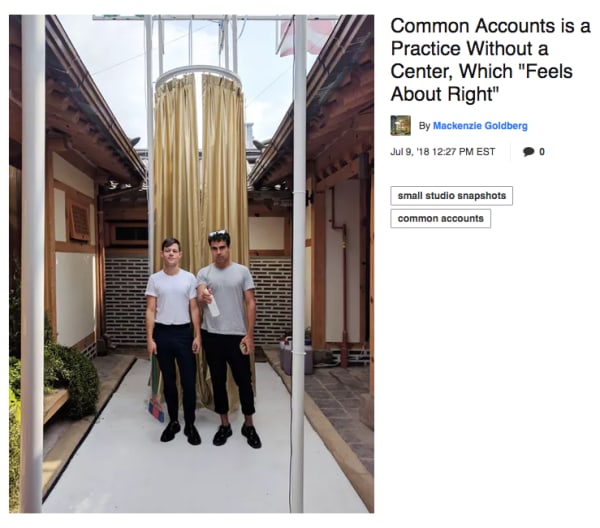Click the comment bubble icon
Image resolution: width=600 pixels, height=528 pixels.
[528, 152]
